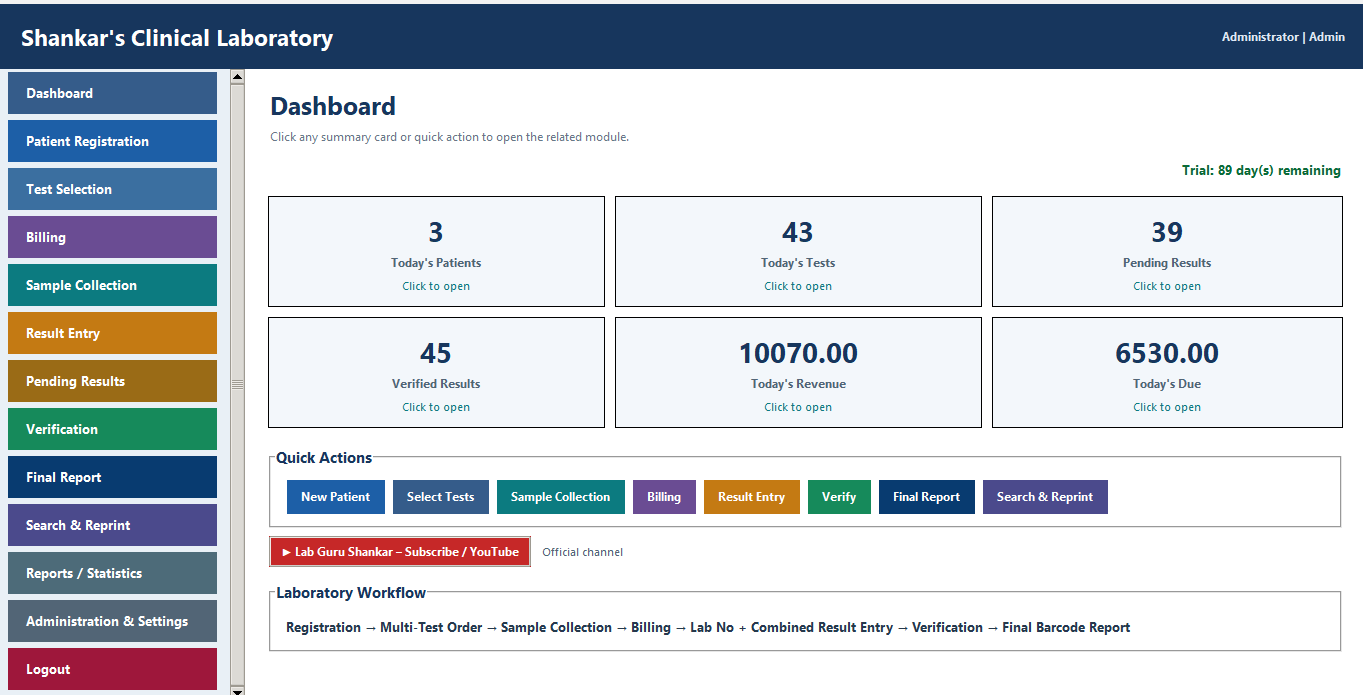The image size is (1363, 695).
Task: Click the 'Official channel' label
Action: (582, 552)
